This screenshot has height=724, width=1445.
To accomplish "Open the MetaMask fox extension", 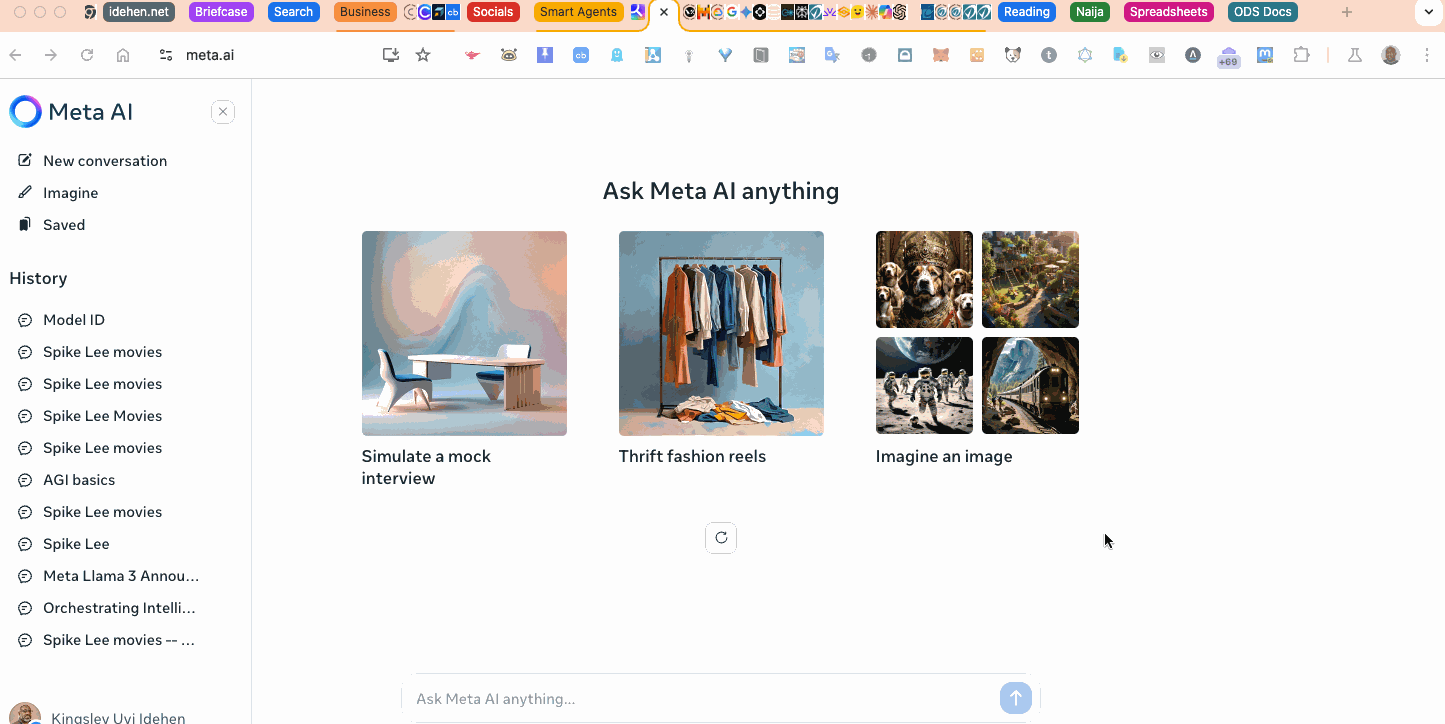I will (x=941, y=56).
